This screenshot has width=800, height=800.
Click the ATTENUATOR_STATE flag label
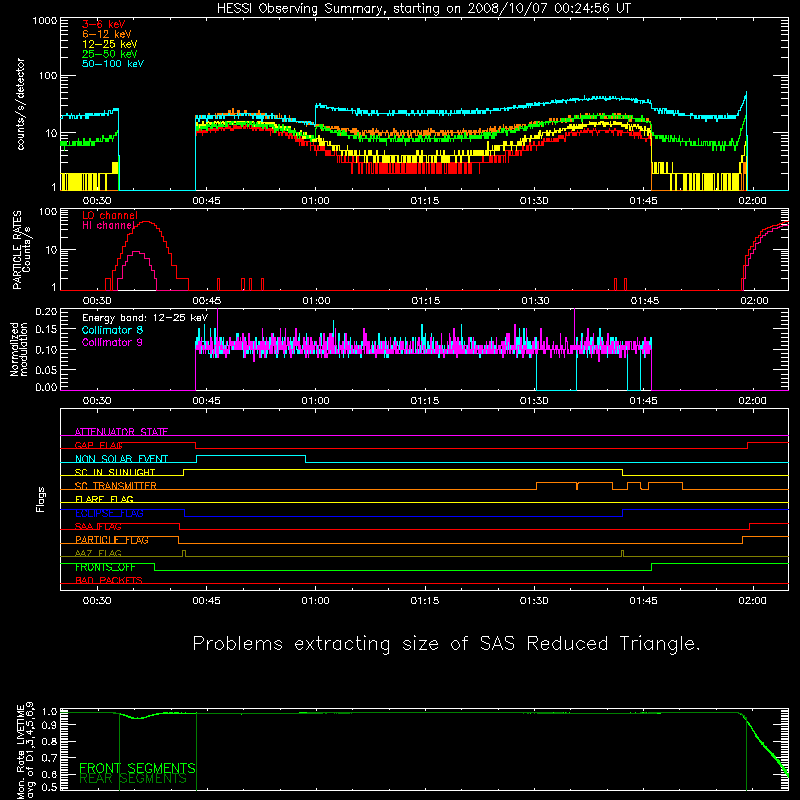121,432
